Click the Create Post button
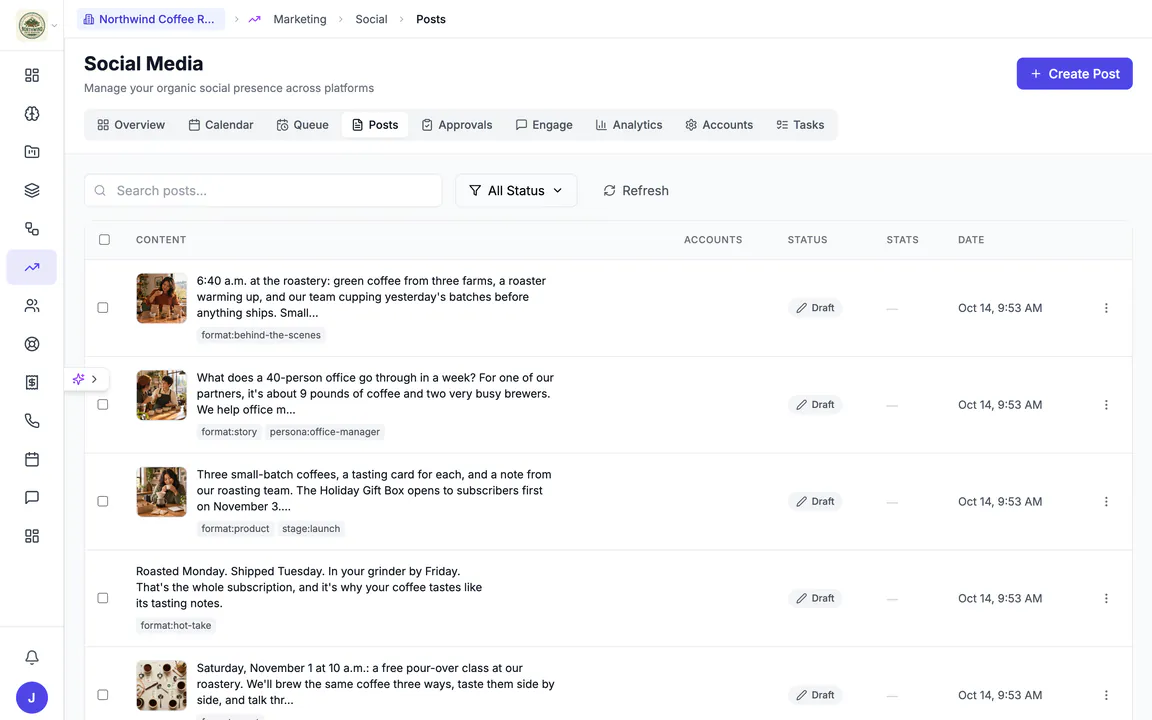The image size is (1152, 720). 1074,73
